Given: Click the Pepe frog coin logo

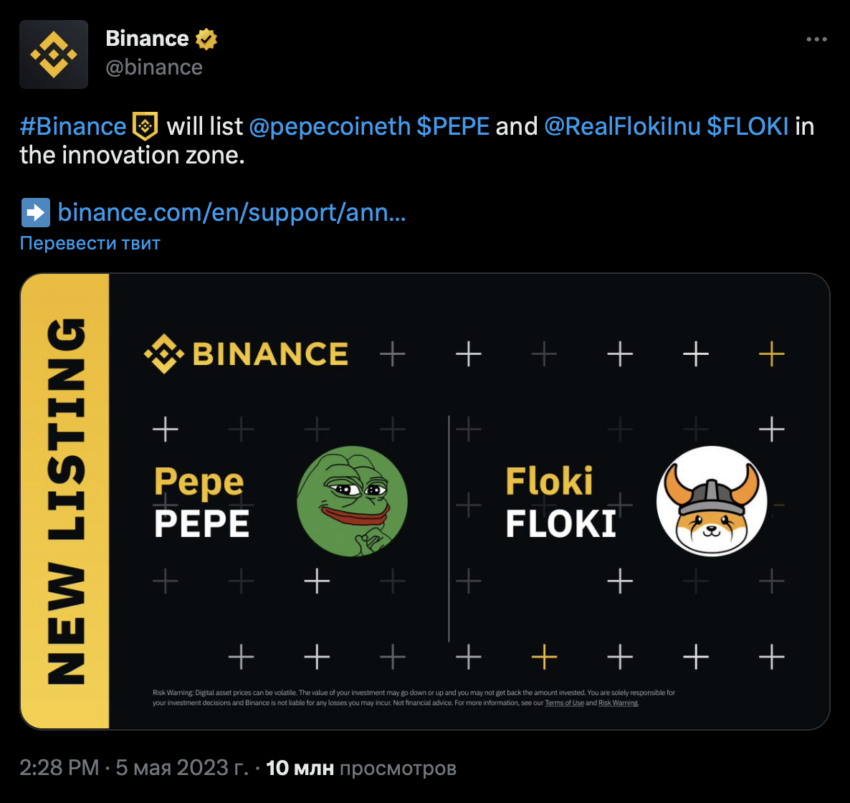Looking at the screenshot, I should [352, 501].
